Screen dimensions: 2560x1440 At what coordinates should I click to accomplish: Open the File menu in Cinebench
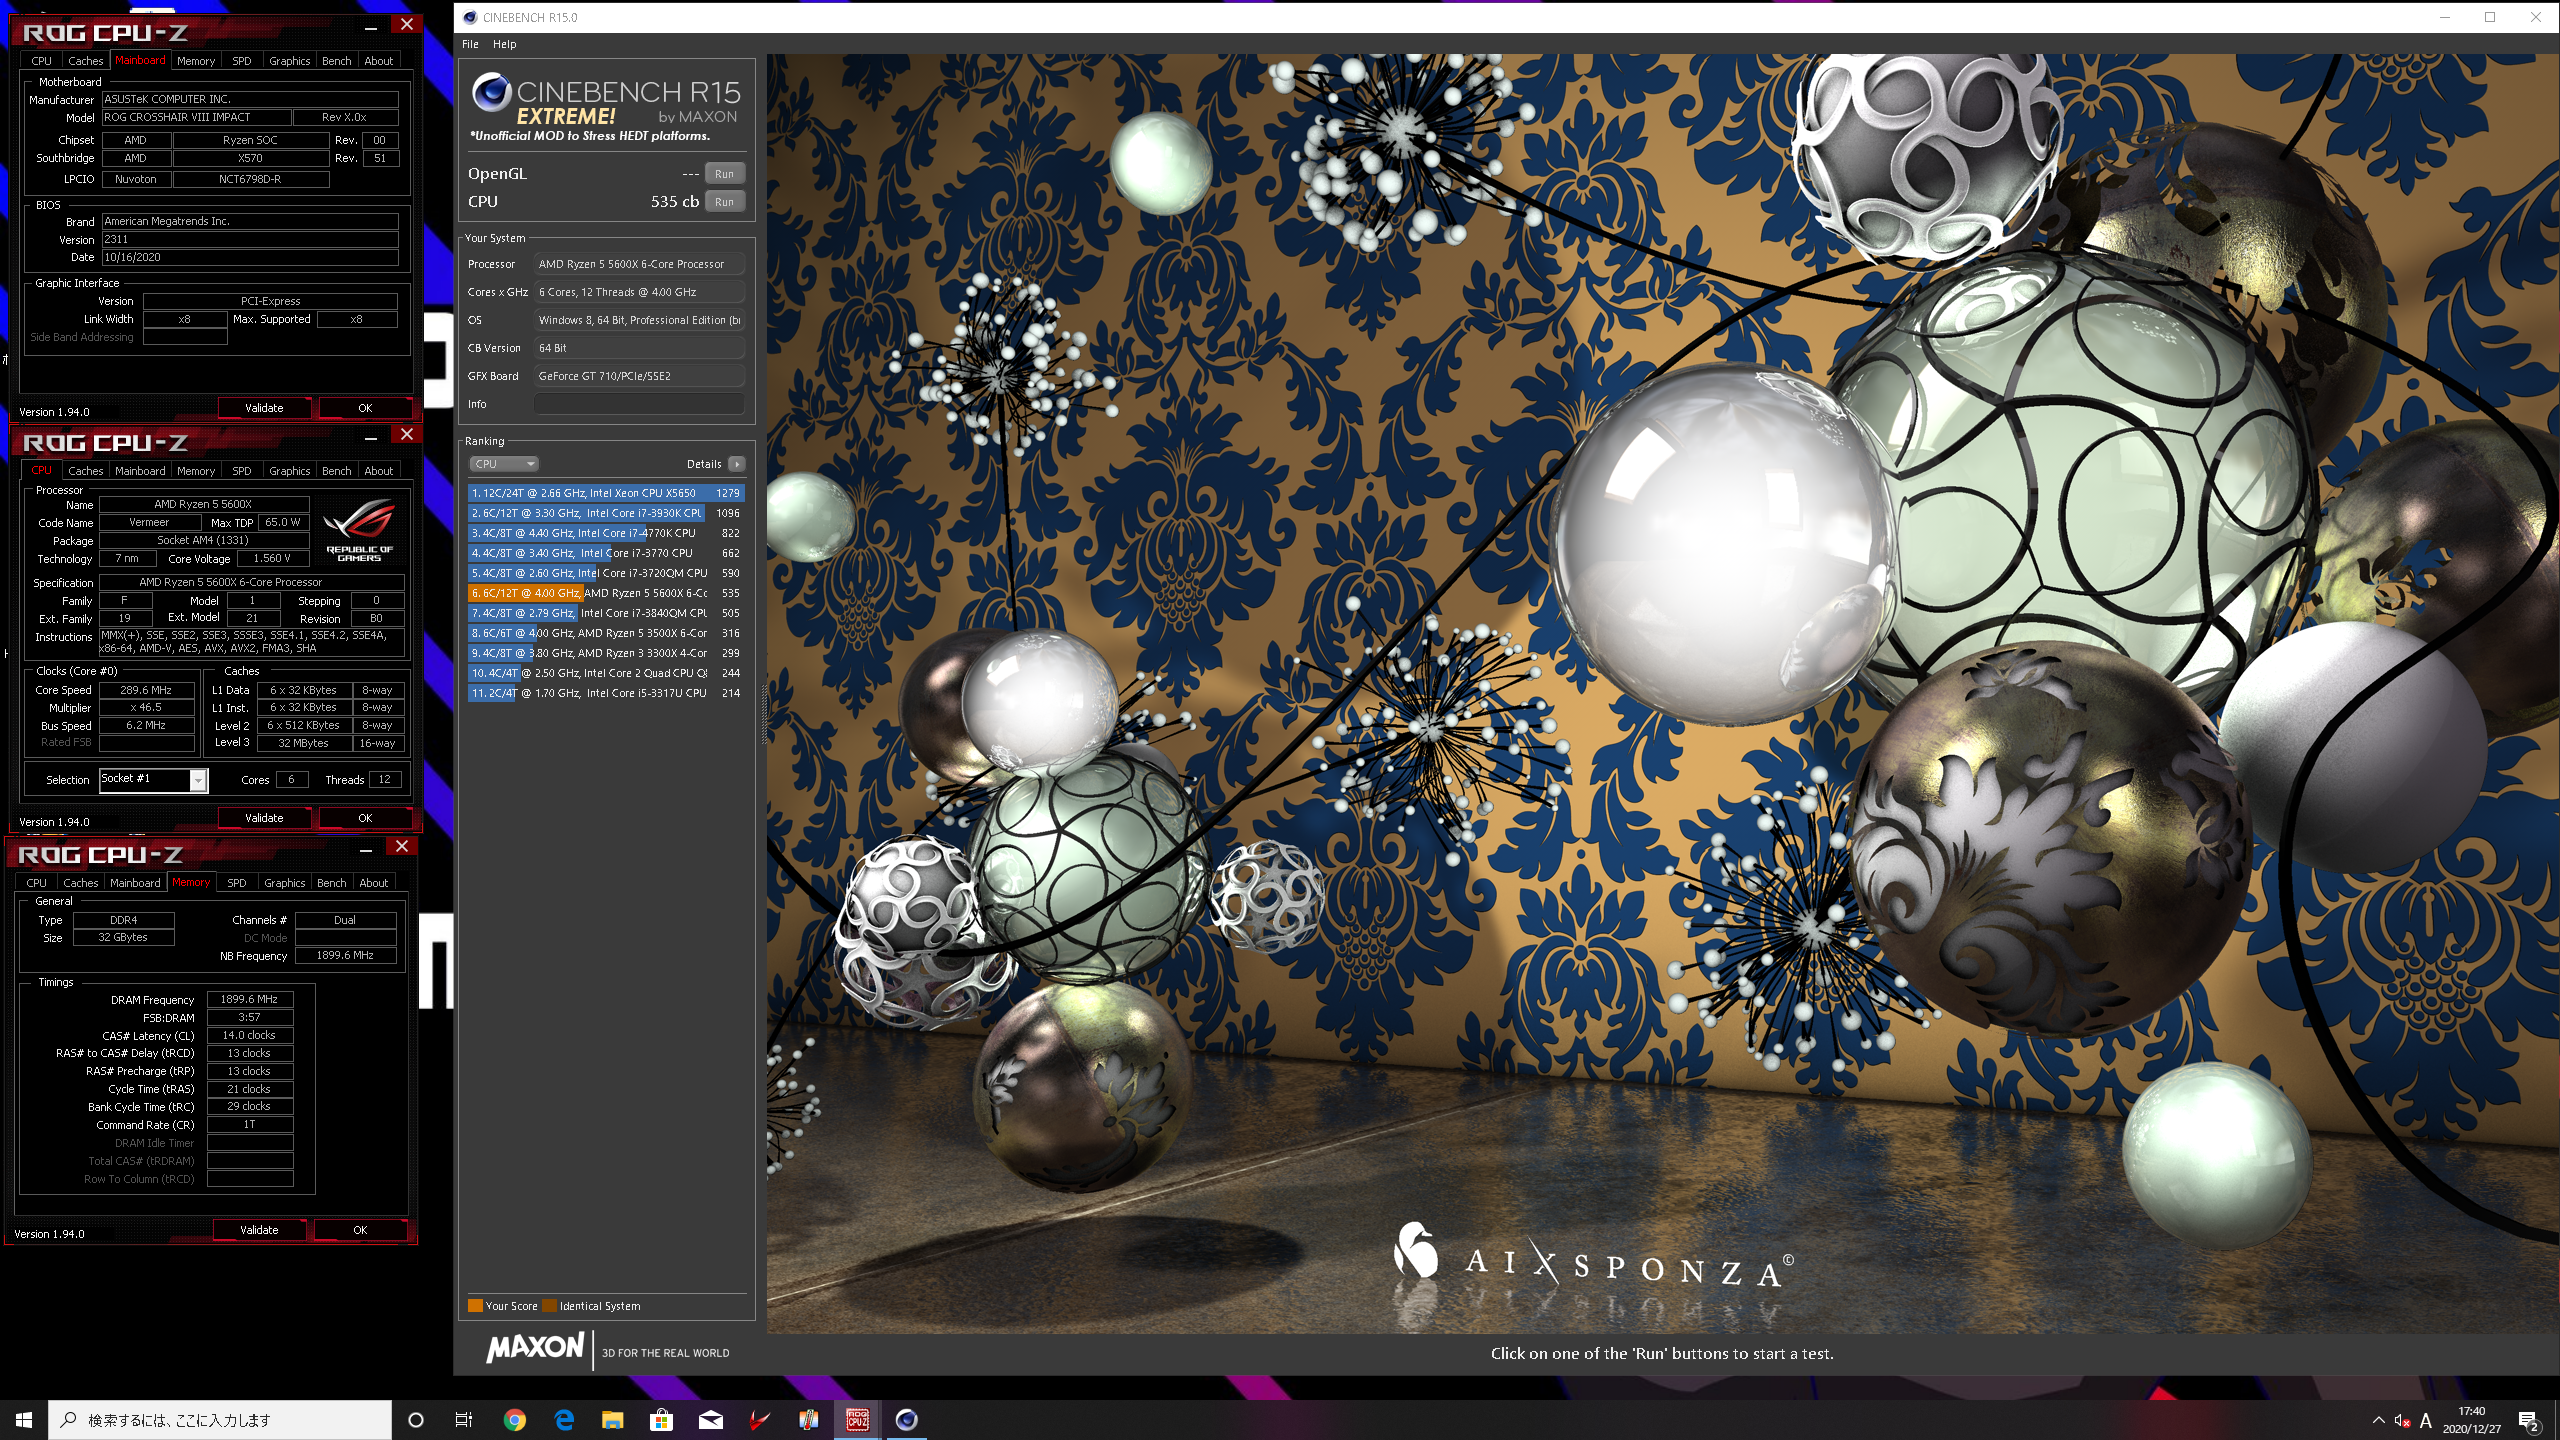click(470, 44)
